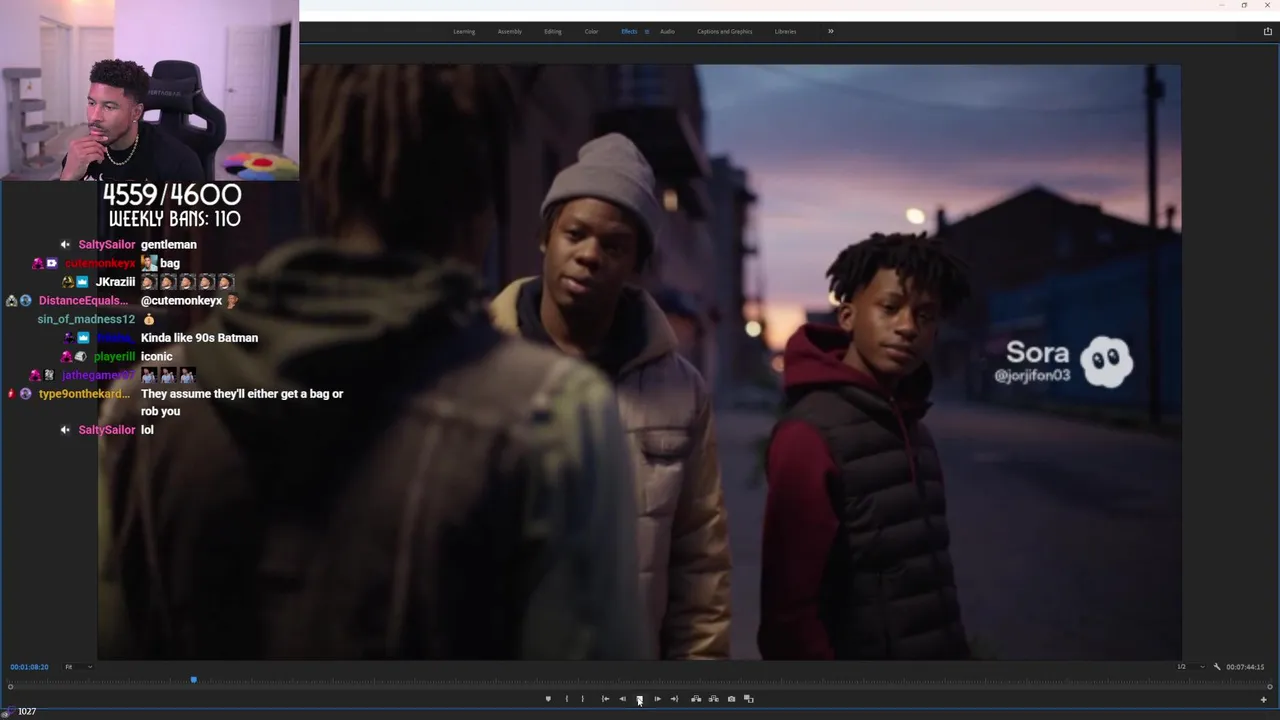Click the Mark Out button

click(583, 699)
